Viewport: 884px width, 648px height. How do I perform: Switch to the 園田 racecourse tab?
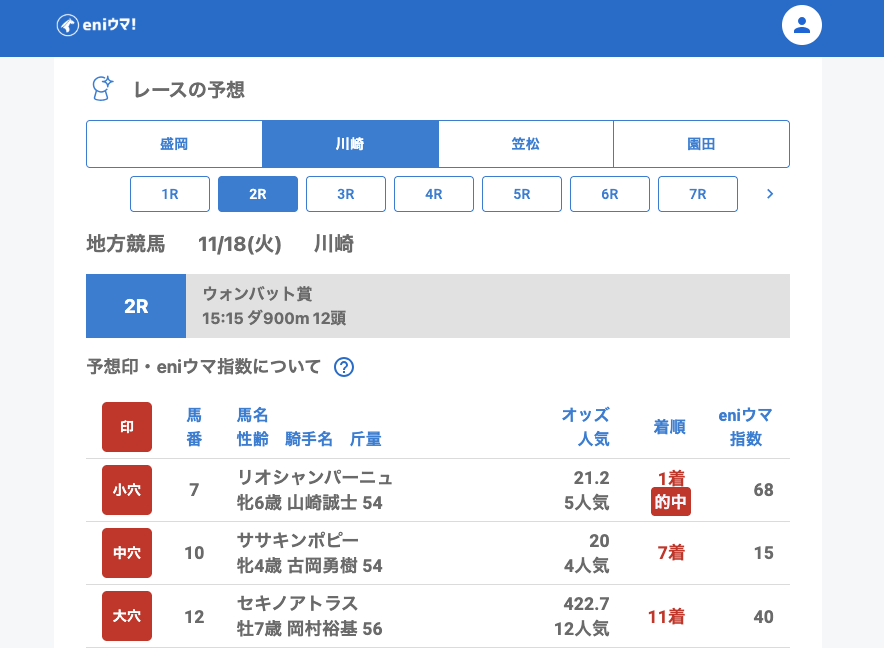pos(701,144)
